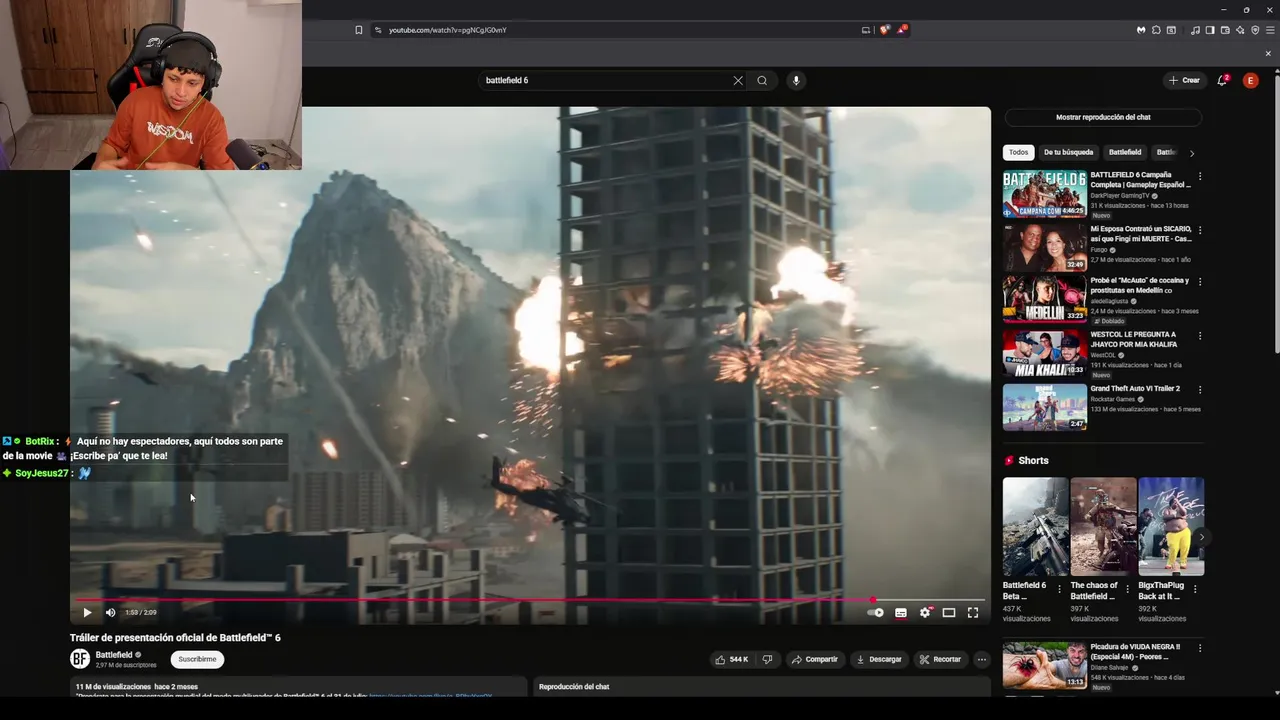Image resolution: width=1280 pixels, height=720 pixels.
Task: Clear the 'battlefield 6' search text
Action: (738, 80)
